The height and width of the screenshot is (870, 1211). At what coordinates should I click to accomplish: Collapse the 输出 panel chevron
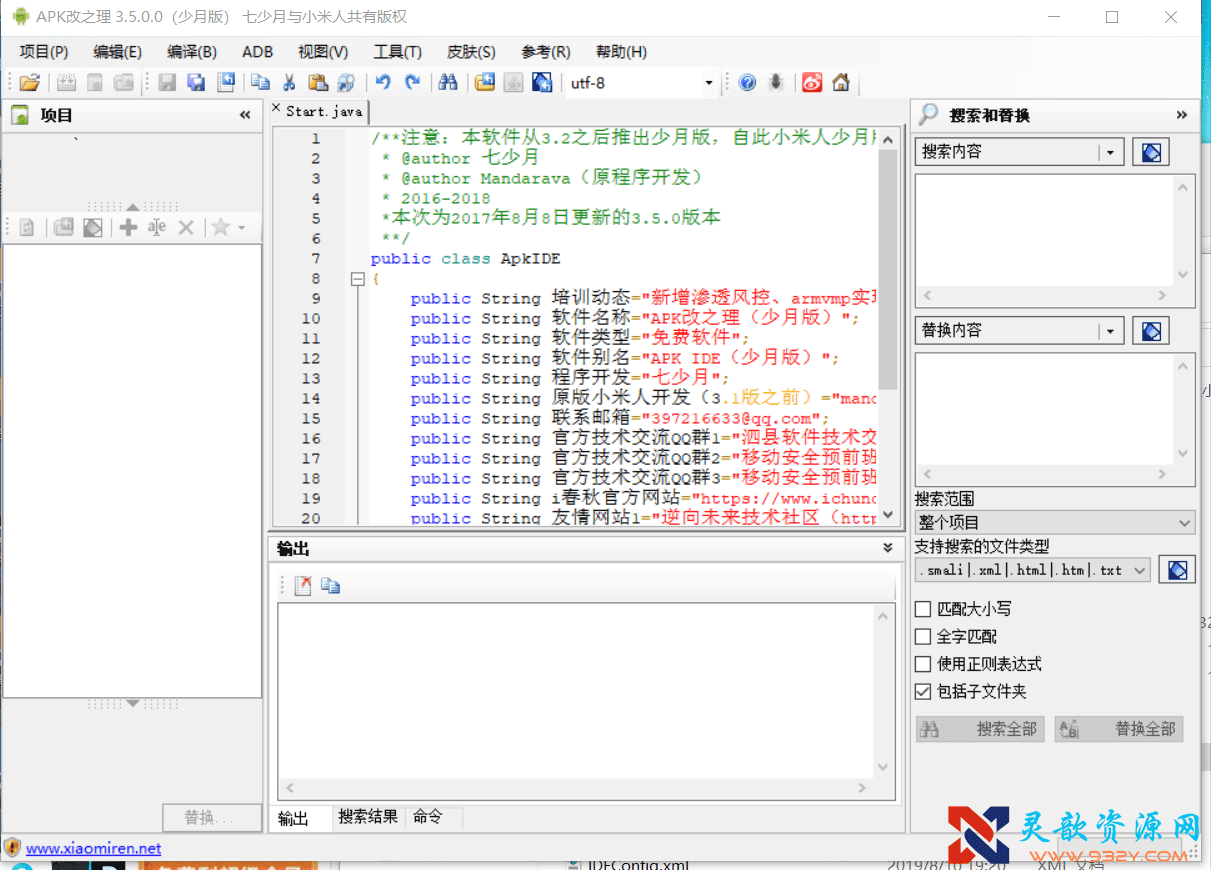(887, 548)
